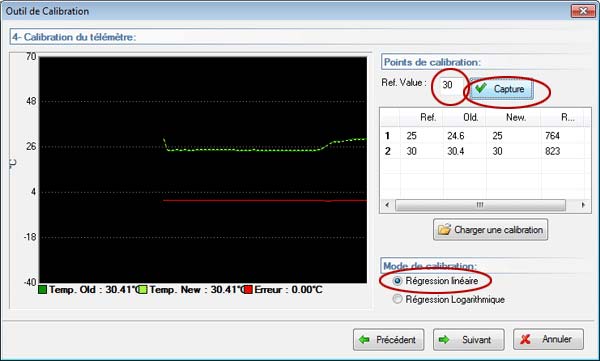The image size is (600, 361).
Task: Click the calibration table horizontal scrollbar thumb
Action: 480,205
